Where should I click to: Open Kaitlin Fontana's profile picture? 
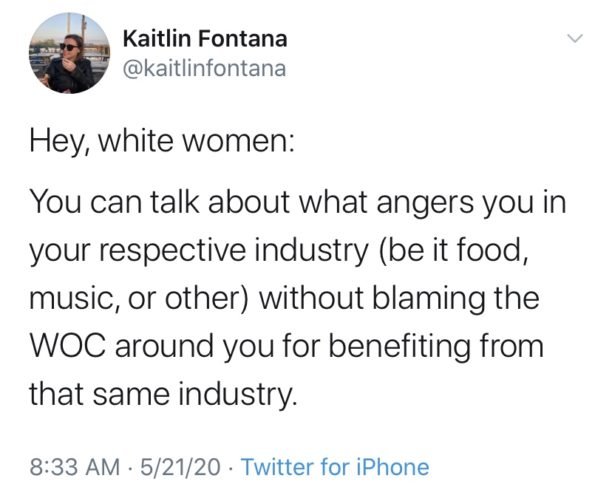click(x=69, y=53)
